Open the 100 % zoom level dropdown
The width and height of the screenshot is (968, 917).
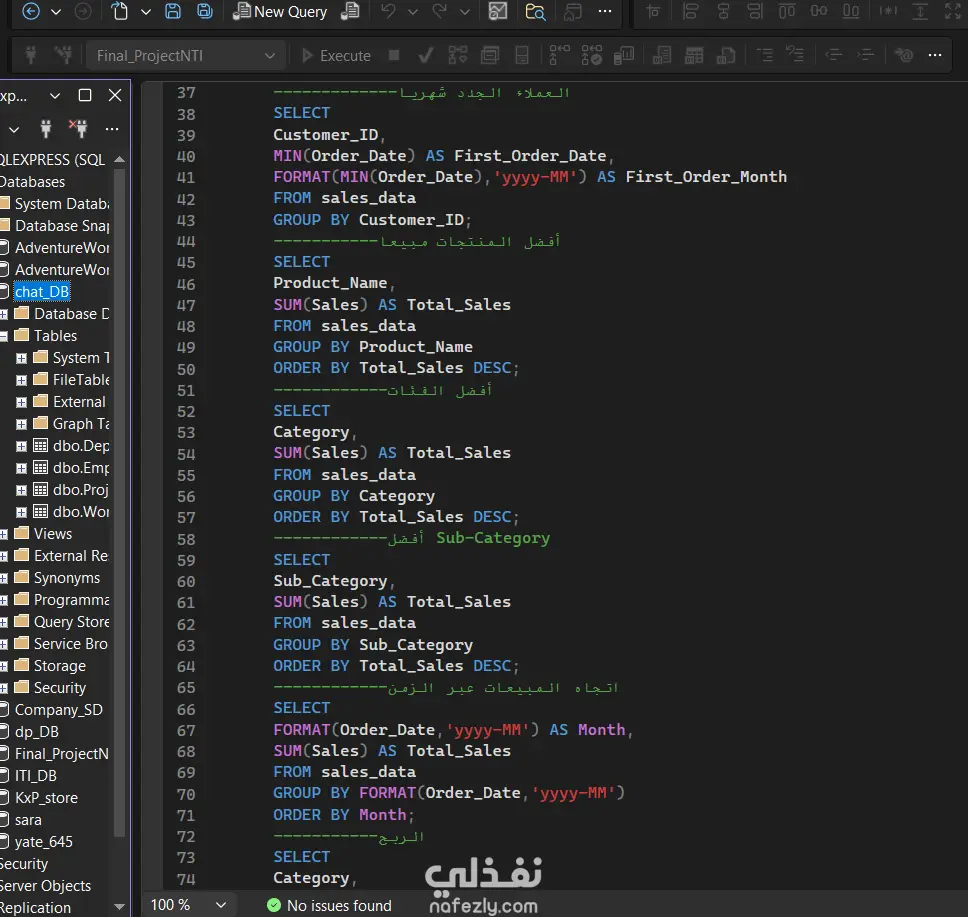point(220,905)
